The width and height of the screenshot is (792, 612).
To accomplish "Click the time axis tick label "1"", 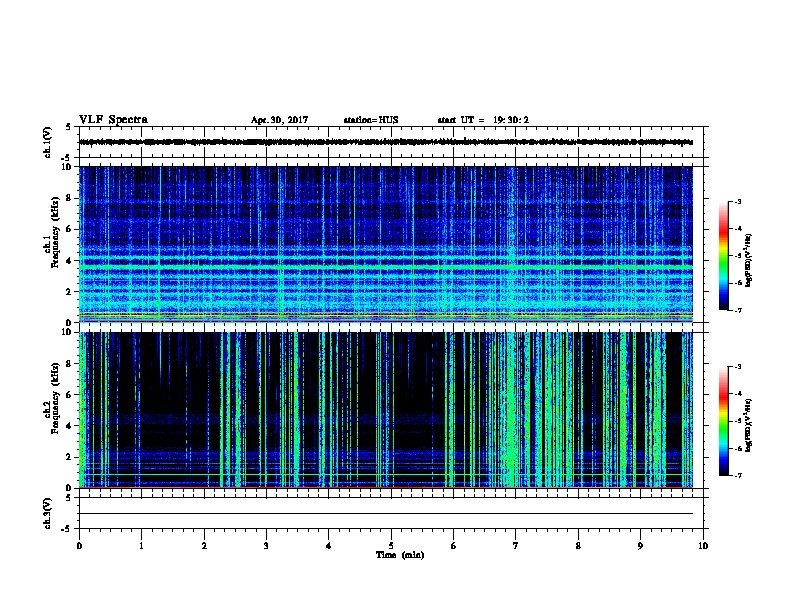I will 141,545.
